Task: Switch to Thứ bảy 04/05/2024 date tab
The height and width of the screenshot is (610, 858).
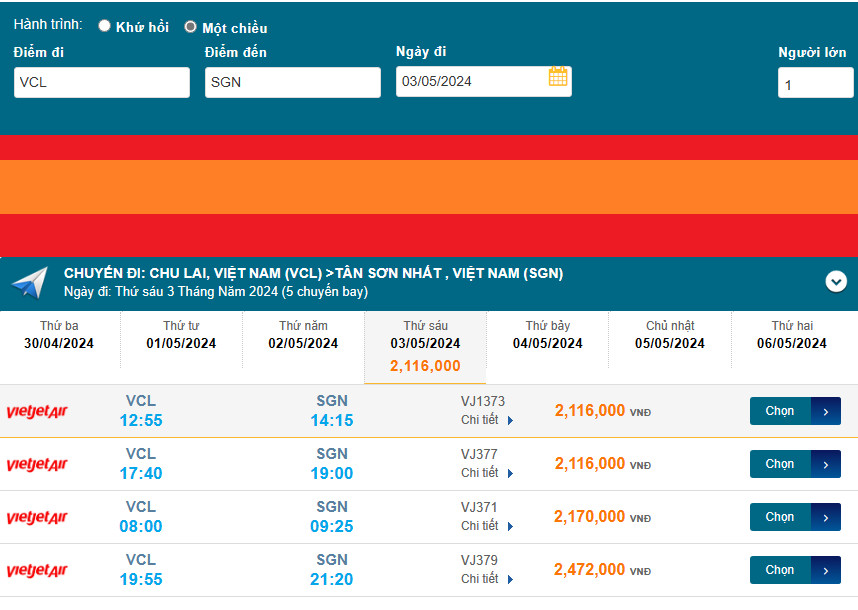Action: tap(548, 335)
